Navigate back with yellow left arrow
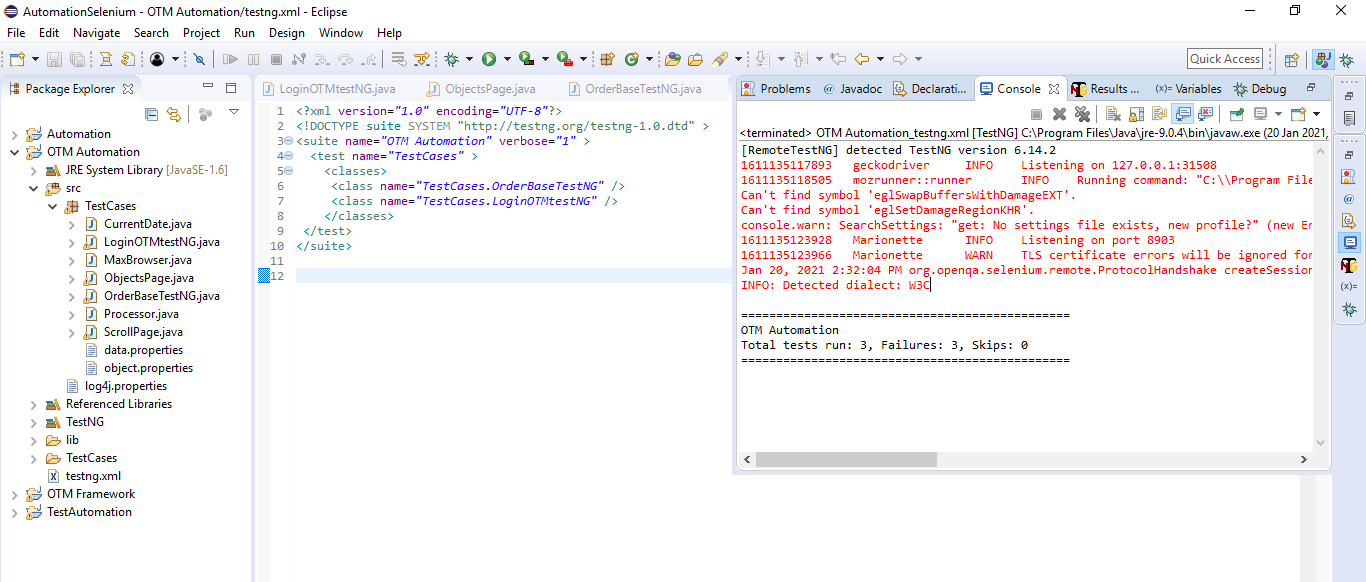Screen dimensions: 1366x582 (x=861, y=59)
